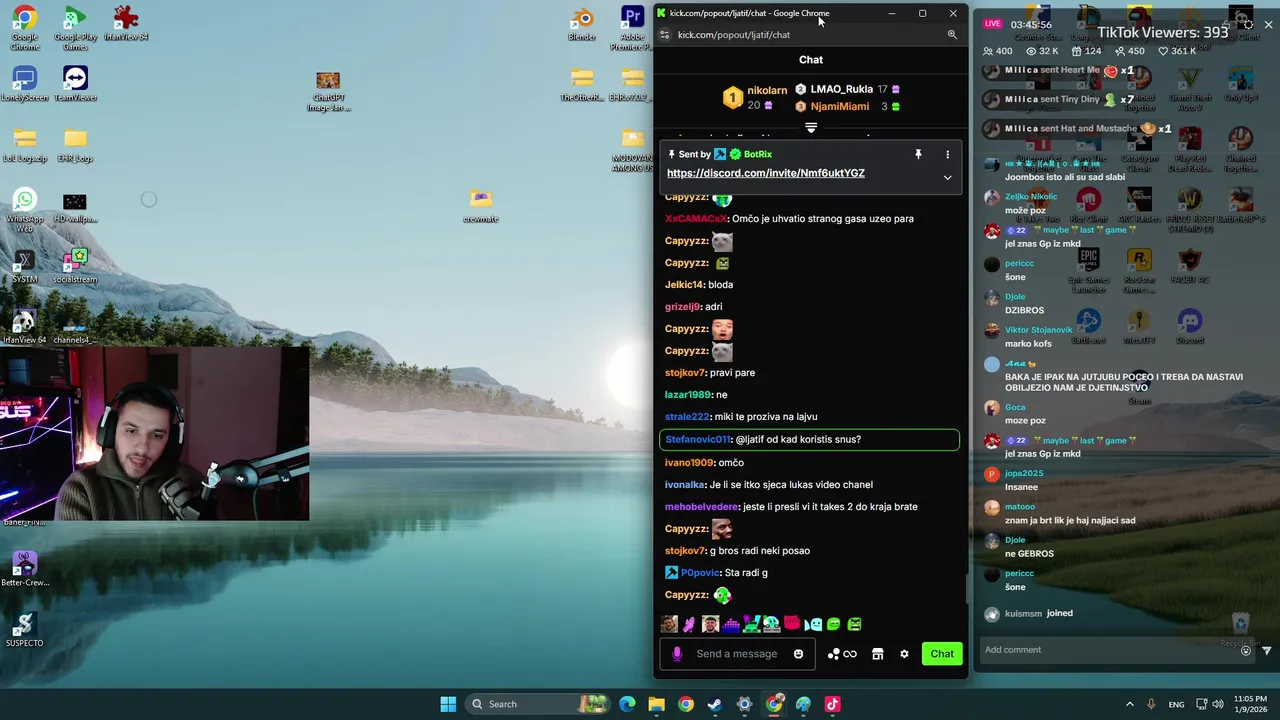Image resolution: width=1280 pixels, height=720 pixels.
Task: Click LMAO_Rukla leaderboard entry
Action: tap(847, 89)
